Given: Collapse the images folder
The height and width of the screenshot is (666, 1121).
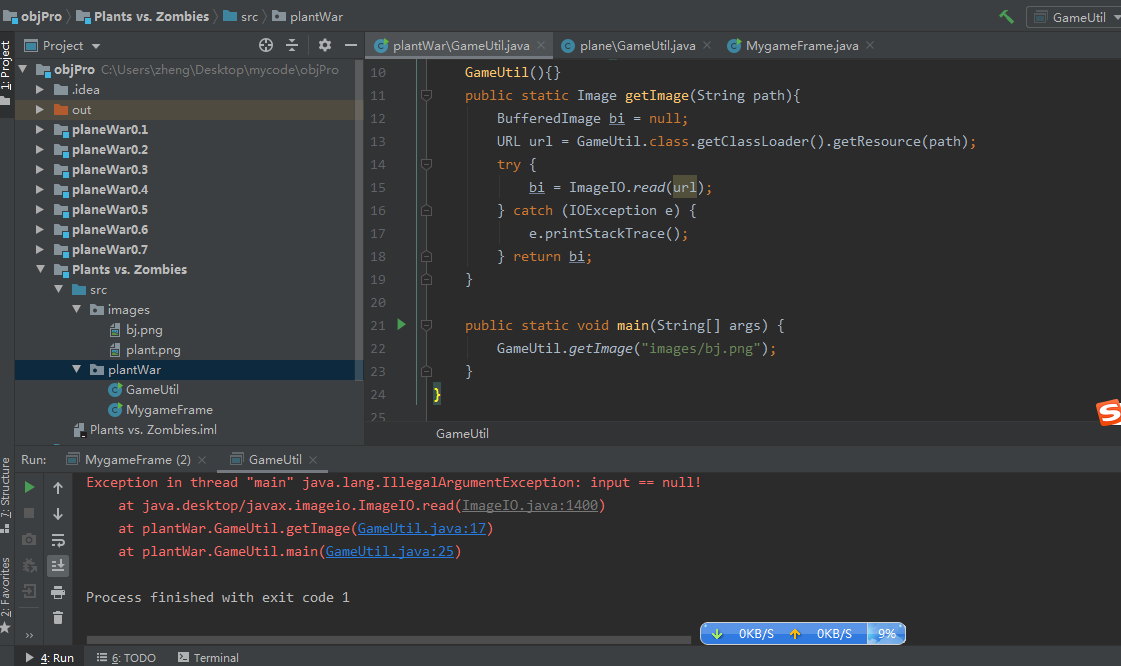Looking at the screenshot, I should pyautogui.click(x=76, y=309).
